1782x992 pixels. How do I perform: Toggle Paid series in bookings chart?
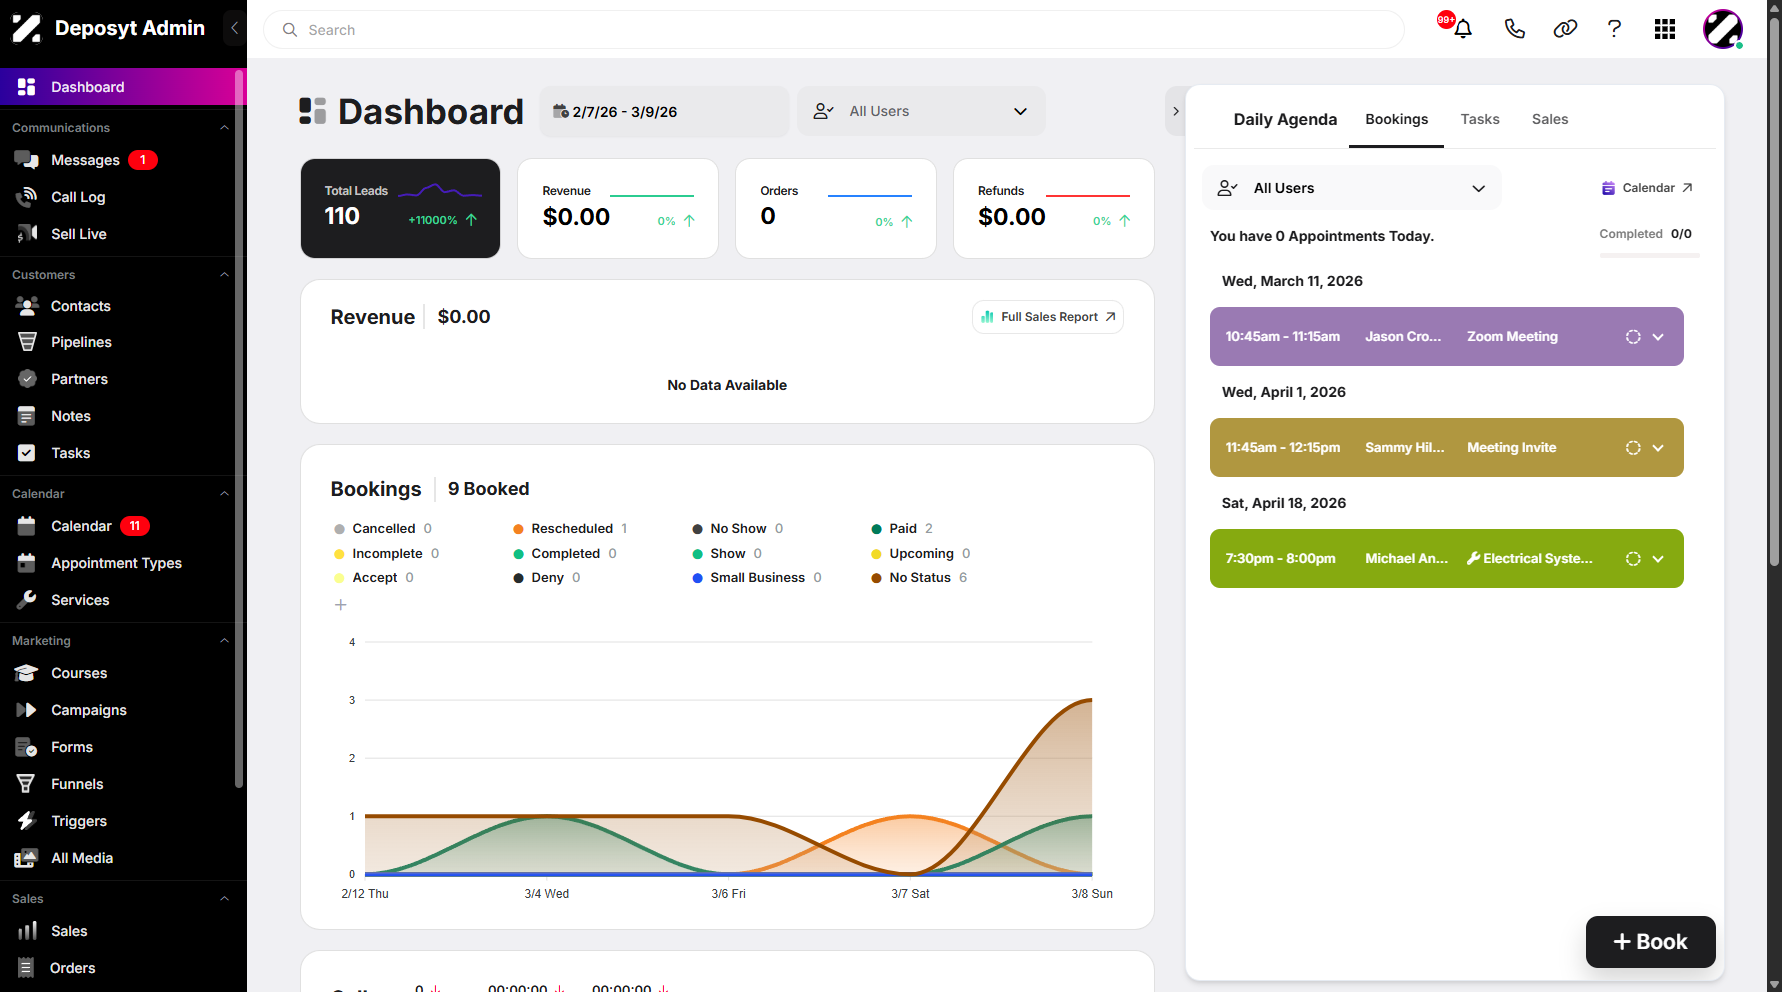[902, 529]
